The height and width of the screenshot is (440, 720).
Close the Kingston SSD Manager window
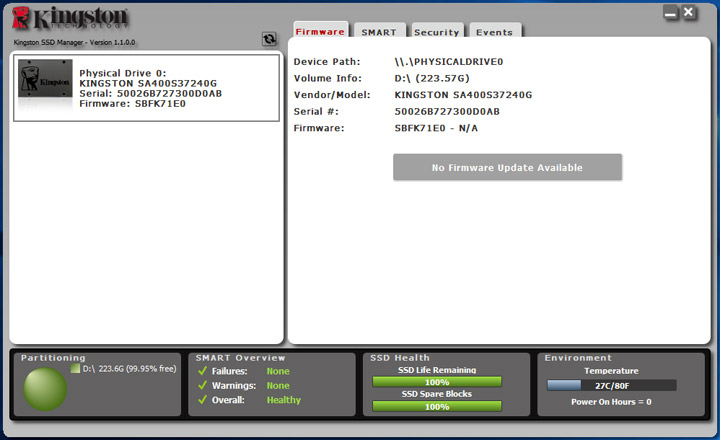click(x=688, y=13)
